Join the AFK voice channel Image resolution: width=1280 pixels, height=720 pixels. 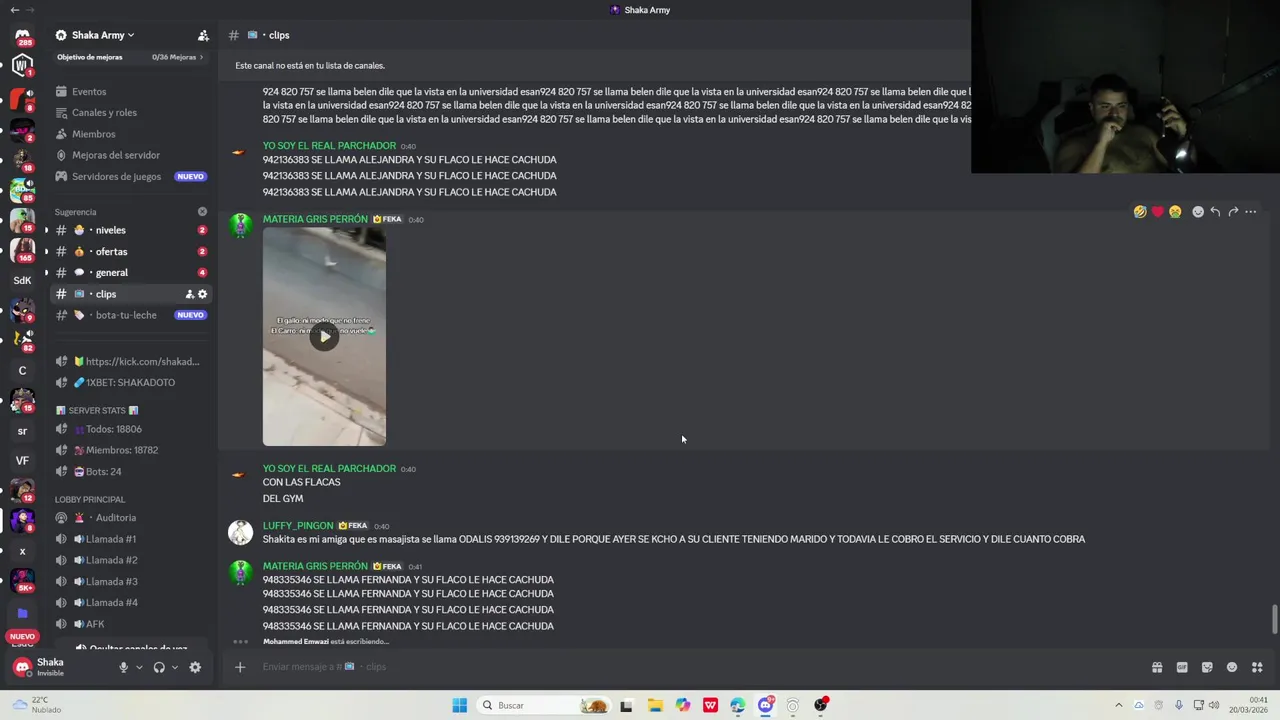tap(130, 624)
